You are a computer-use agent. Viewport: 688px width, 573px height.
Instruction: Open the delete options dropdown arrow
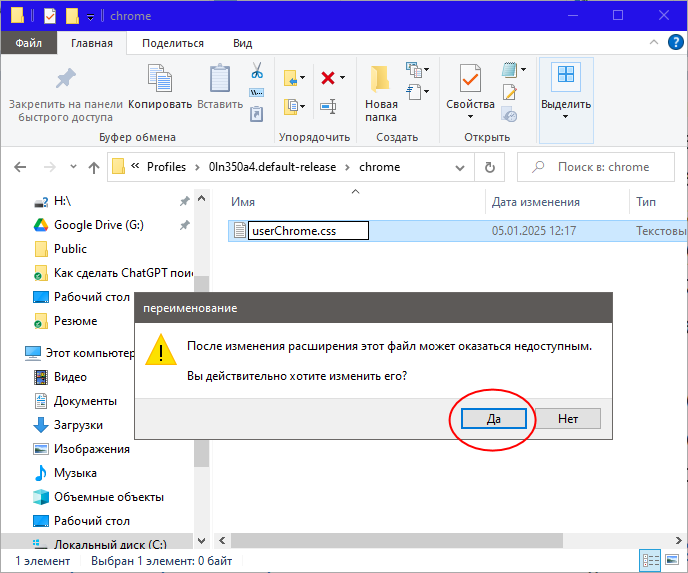(342, 78)
